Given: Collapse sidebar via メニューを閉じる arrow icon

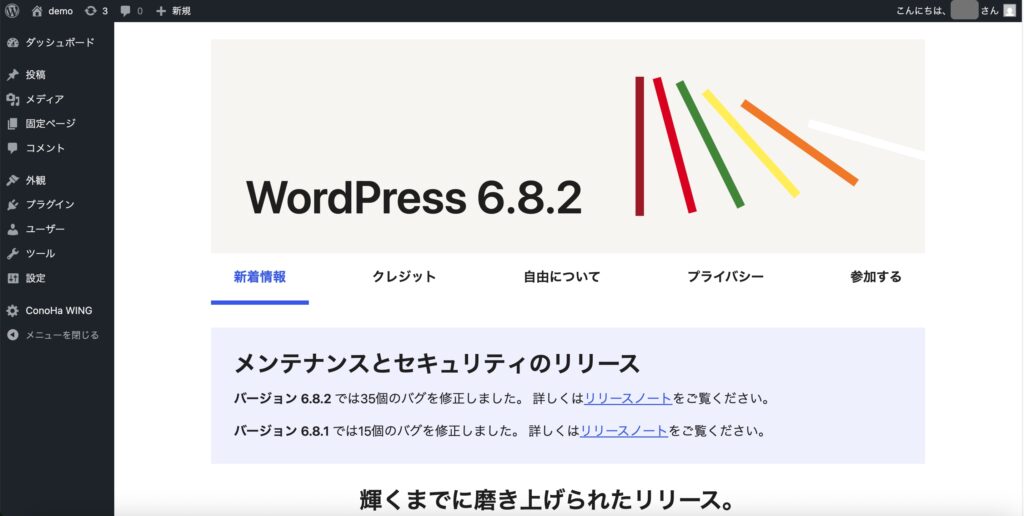Looking at the screenshot, I should (12, 335).
